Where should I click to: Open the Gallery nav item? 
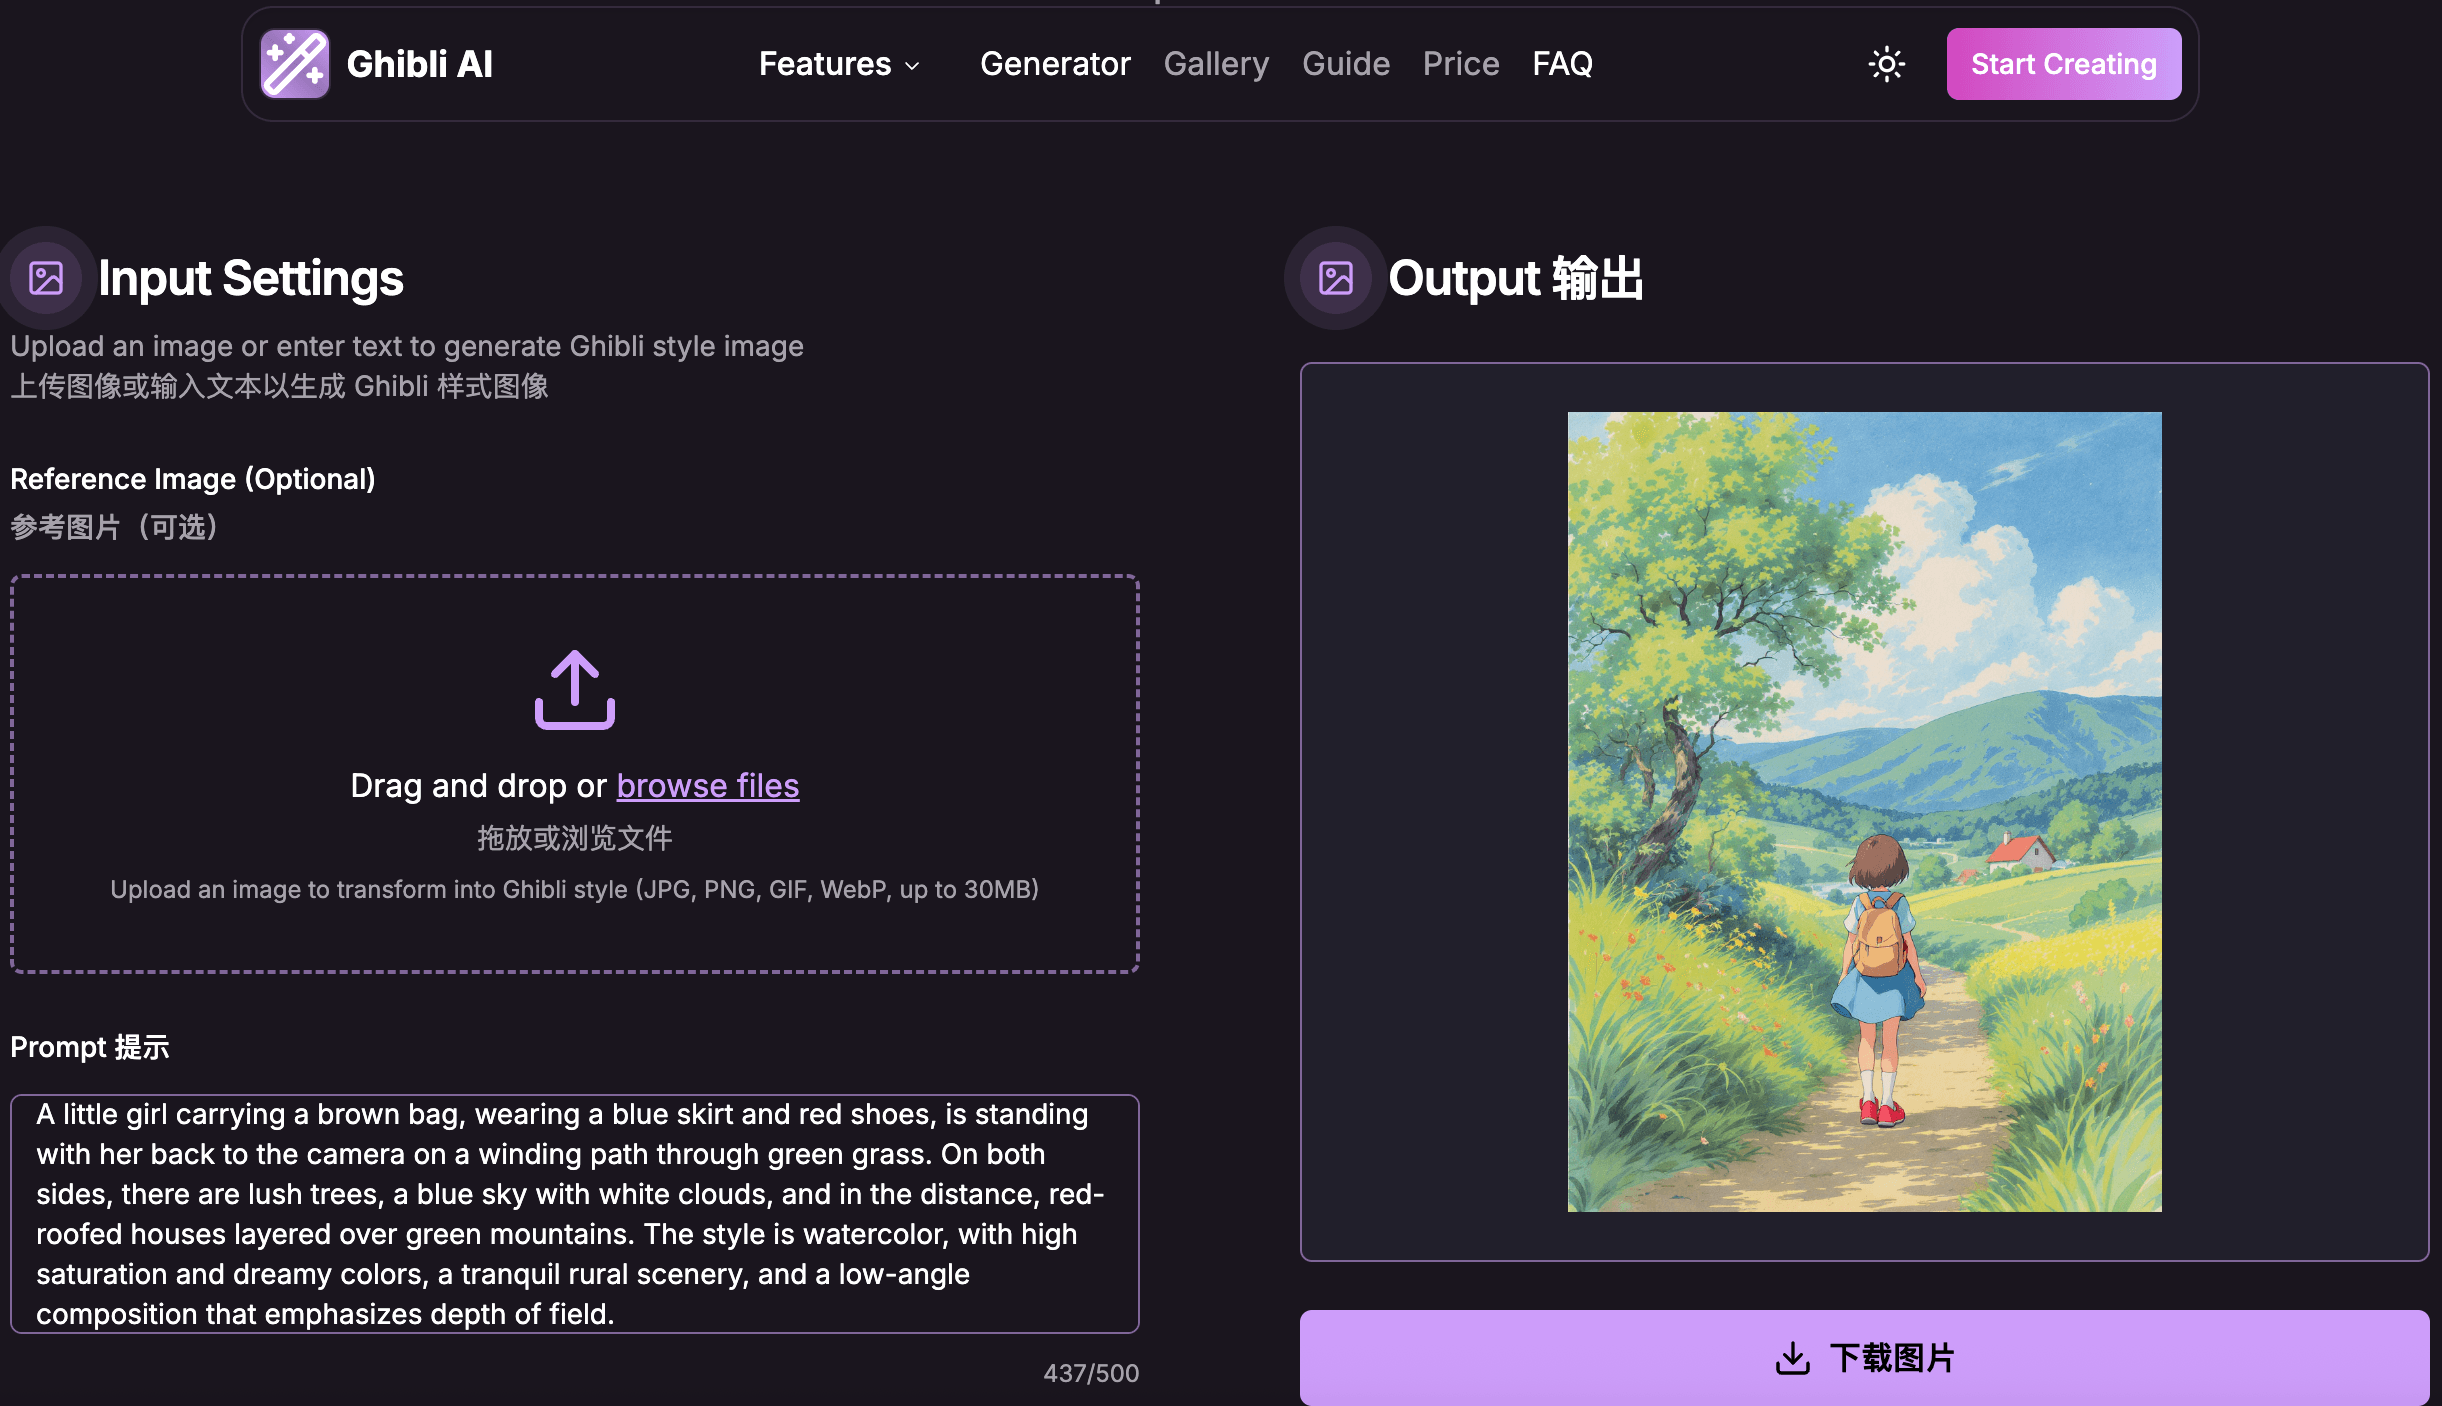coord(1216,64)
